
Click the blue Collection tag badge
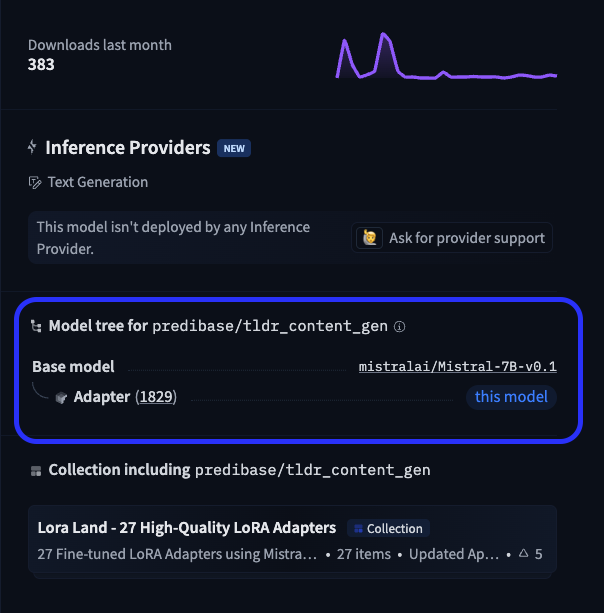pyautogui.click(x=388, y=529)
